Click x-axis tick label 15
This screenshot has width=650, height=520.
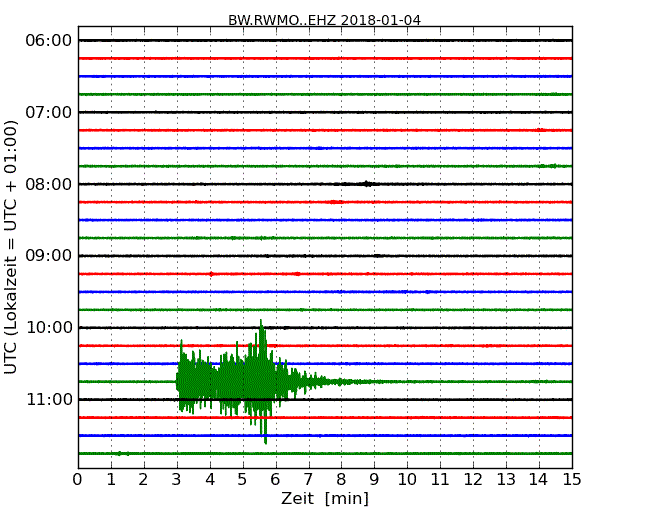tap(572, 480)
